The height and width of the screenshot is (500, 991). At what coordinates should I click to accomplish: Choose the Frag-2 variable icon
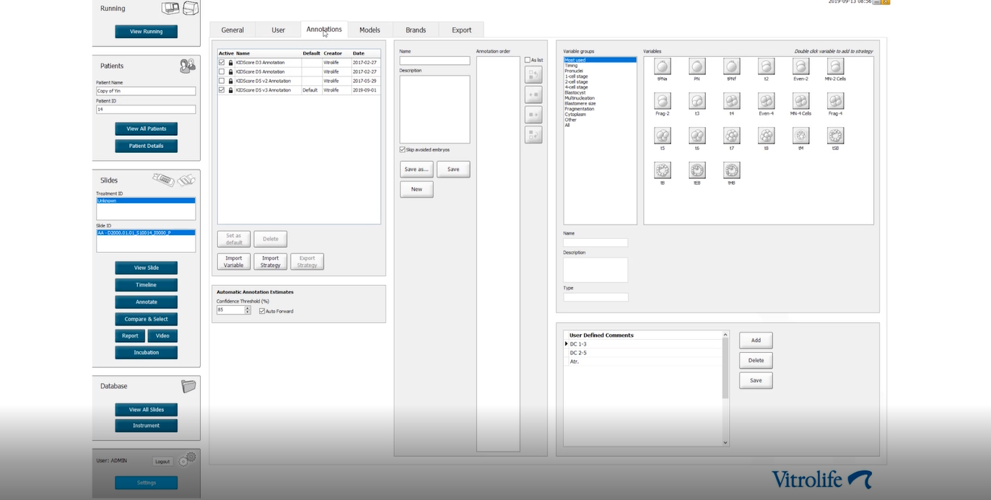point(662,101)
